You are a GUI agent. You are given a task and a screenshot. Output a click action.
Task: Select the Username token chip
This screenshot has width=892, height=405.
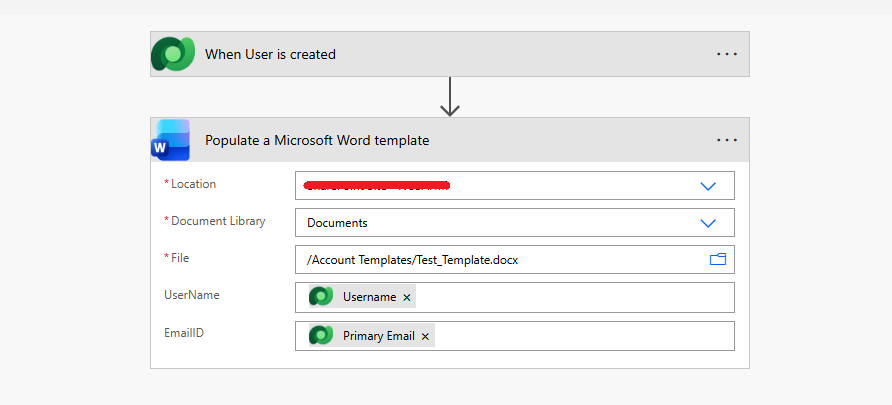click(362, 296)
